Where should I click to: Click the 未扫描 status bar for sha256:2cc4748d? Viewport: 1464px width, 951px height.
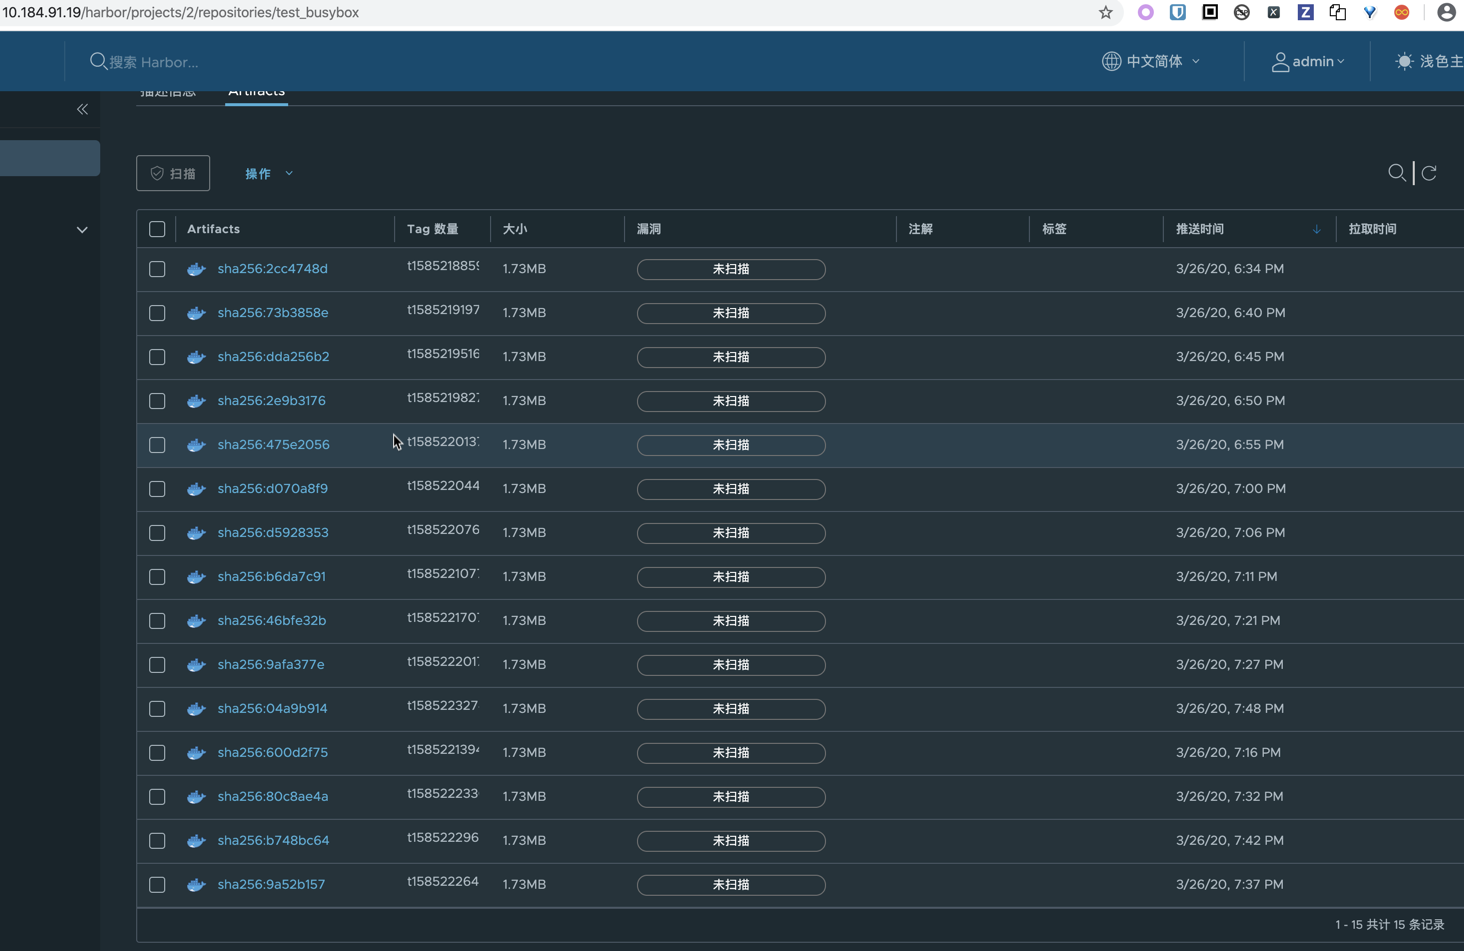coord(731,269)
